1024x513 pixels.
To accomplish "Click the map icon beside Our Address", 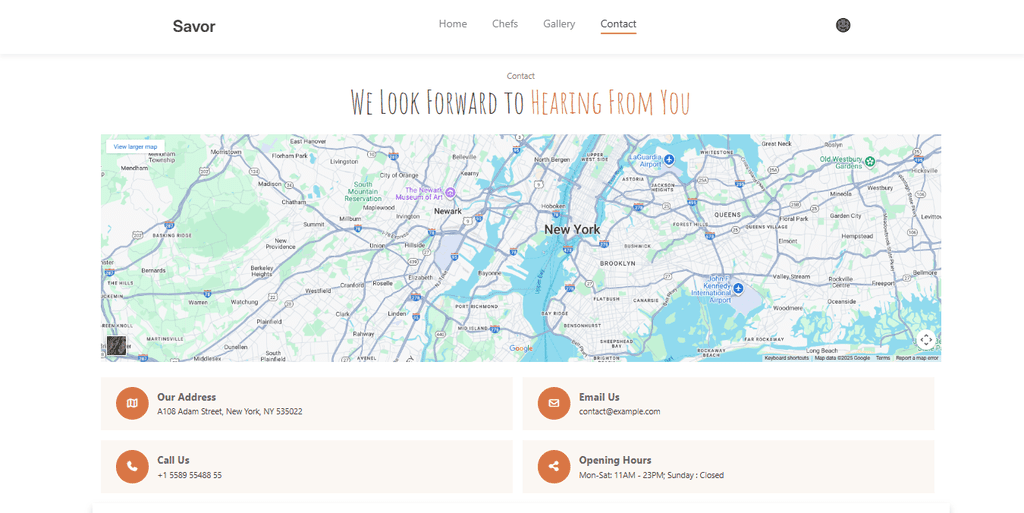I will pos(132,403).
